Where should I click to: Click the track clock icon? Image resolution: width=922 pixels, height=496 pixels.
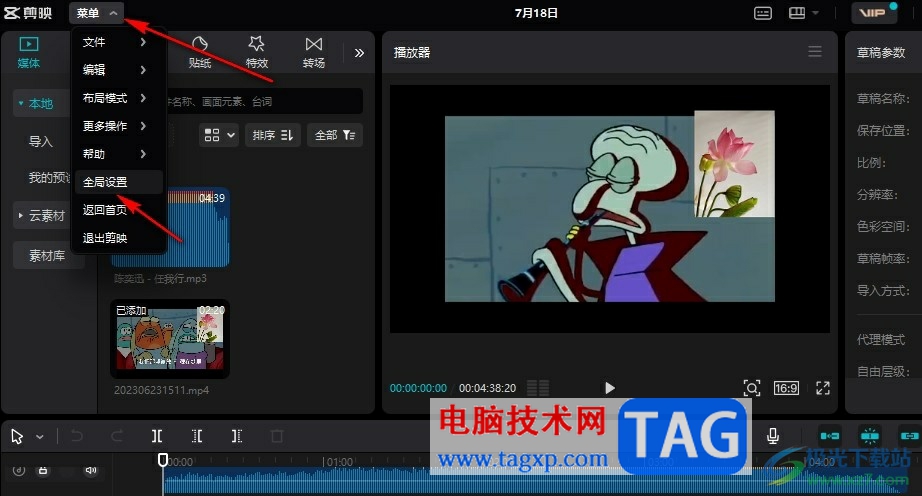pos(19,470)
